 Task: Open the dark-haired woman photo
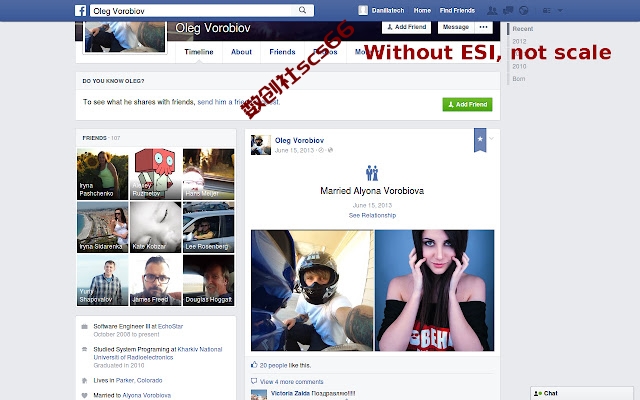pyautogui.click(x=434, y=290)
